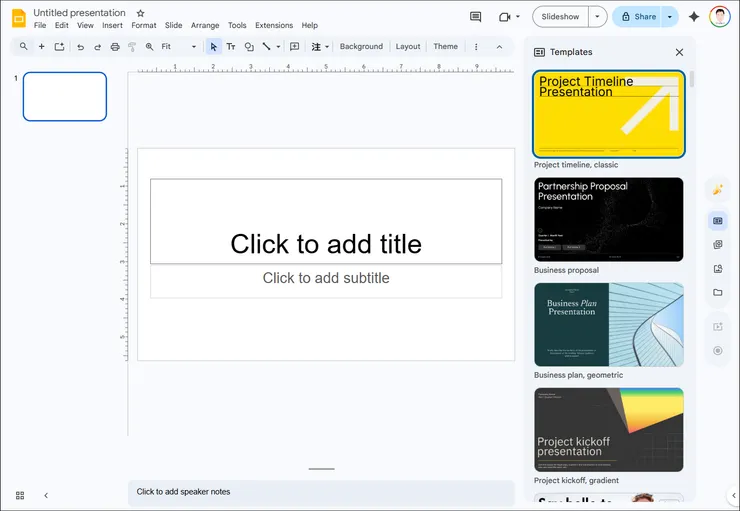This screenshot has height=511, width=740.
Task: Open the Extensions menu
Action: (x=274, y=25)
